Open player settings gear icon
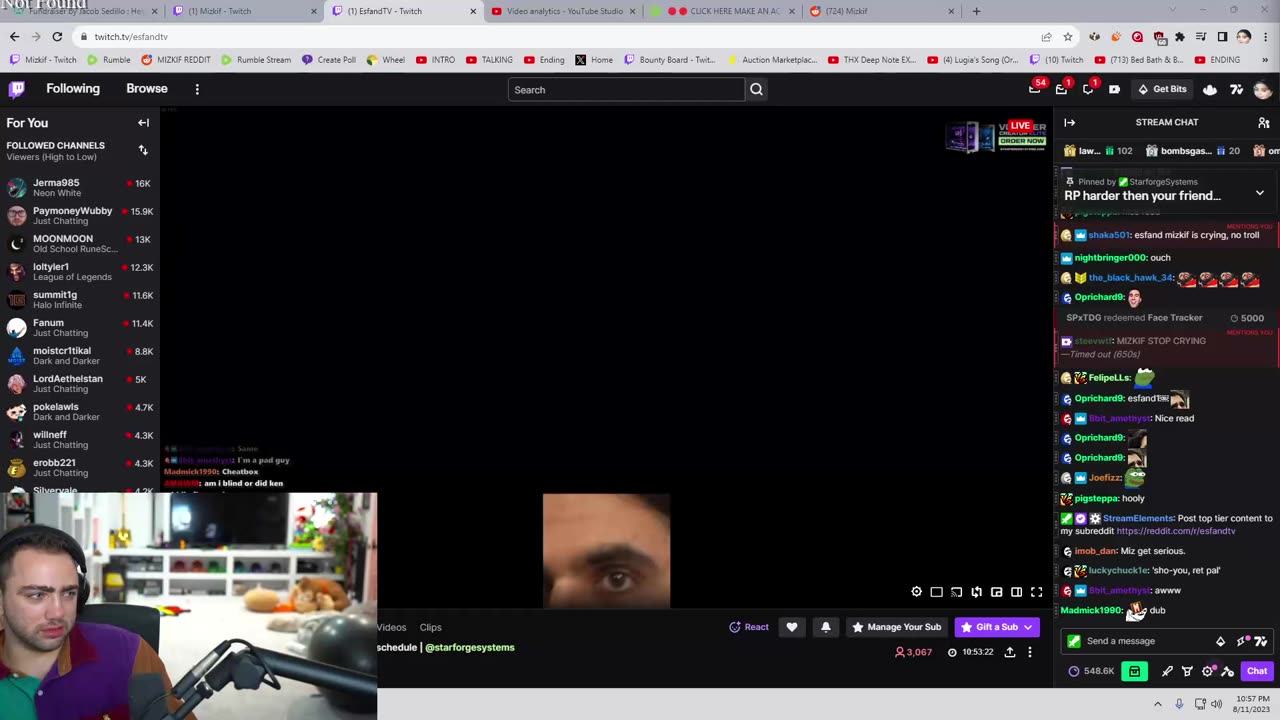Screen dimensions: 1280x720 point(916,592)
